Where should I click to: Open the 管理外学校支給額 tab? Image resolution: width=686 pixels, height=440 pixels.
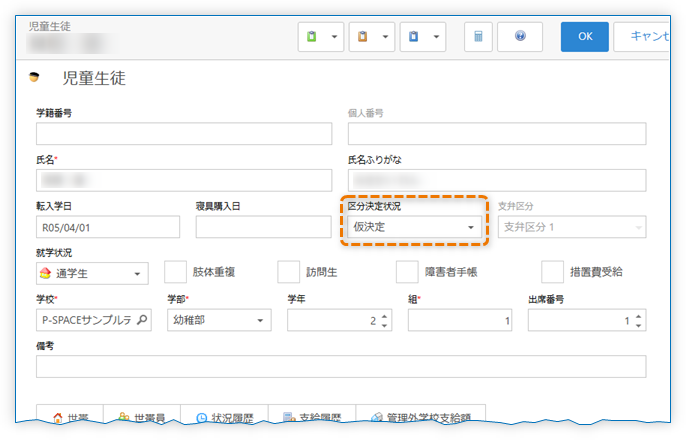coord(421,415)
